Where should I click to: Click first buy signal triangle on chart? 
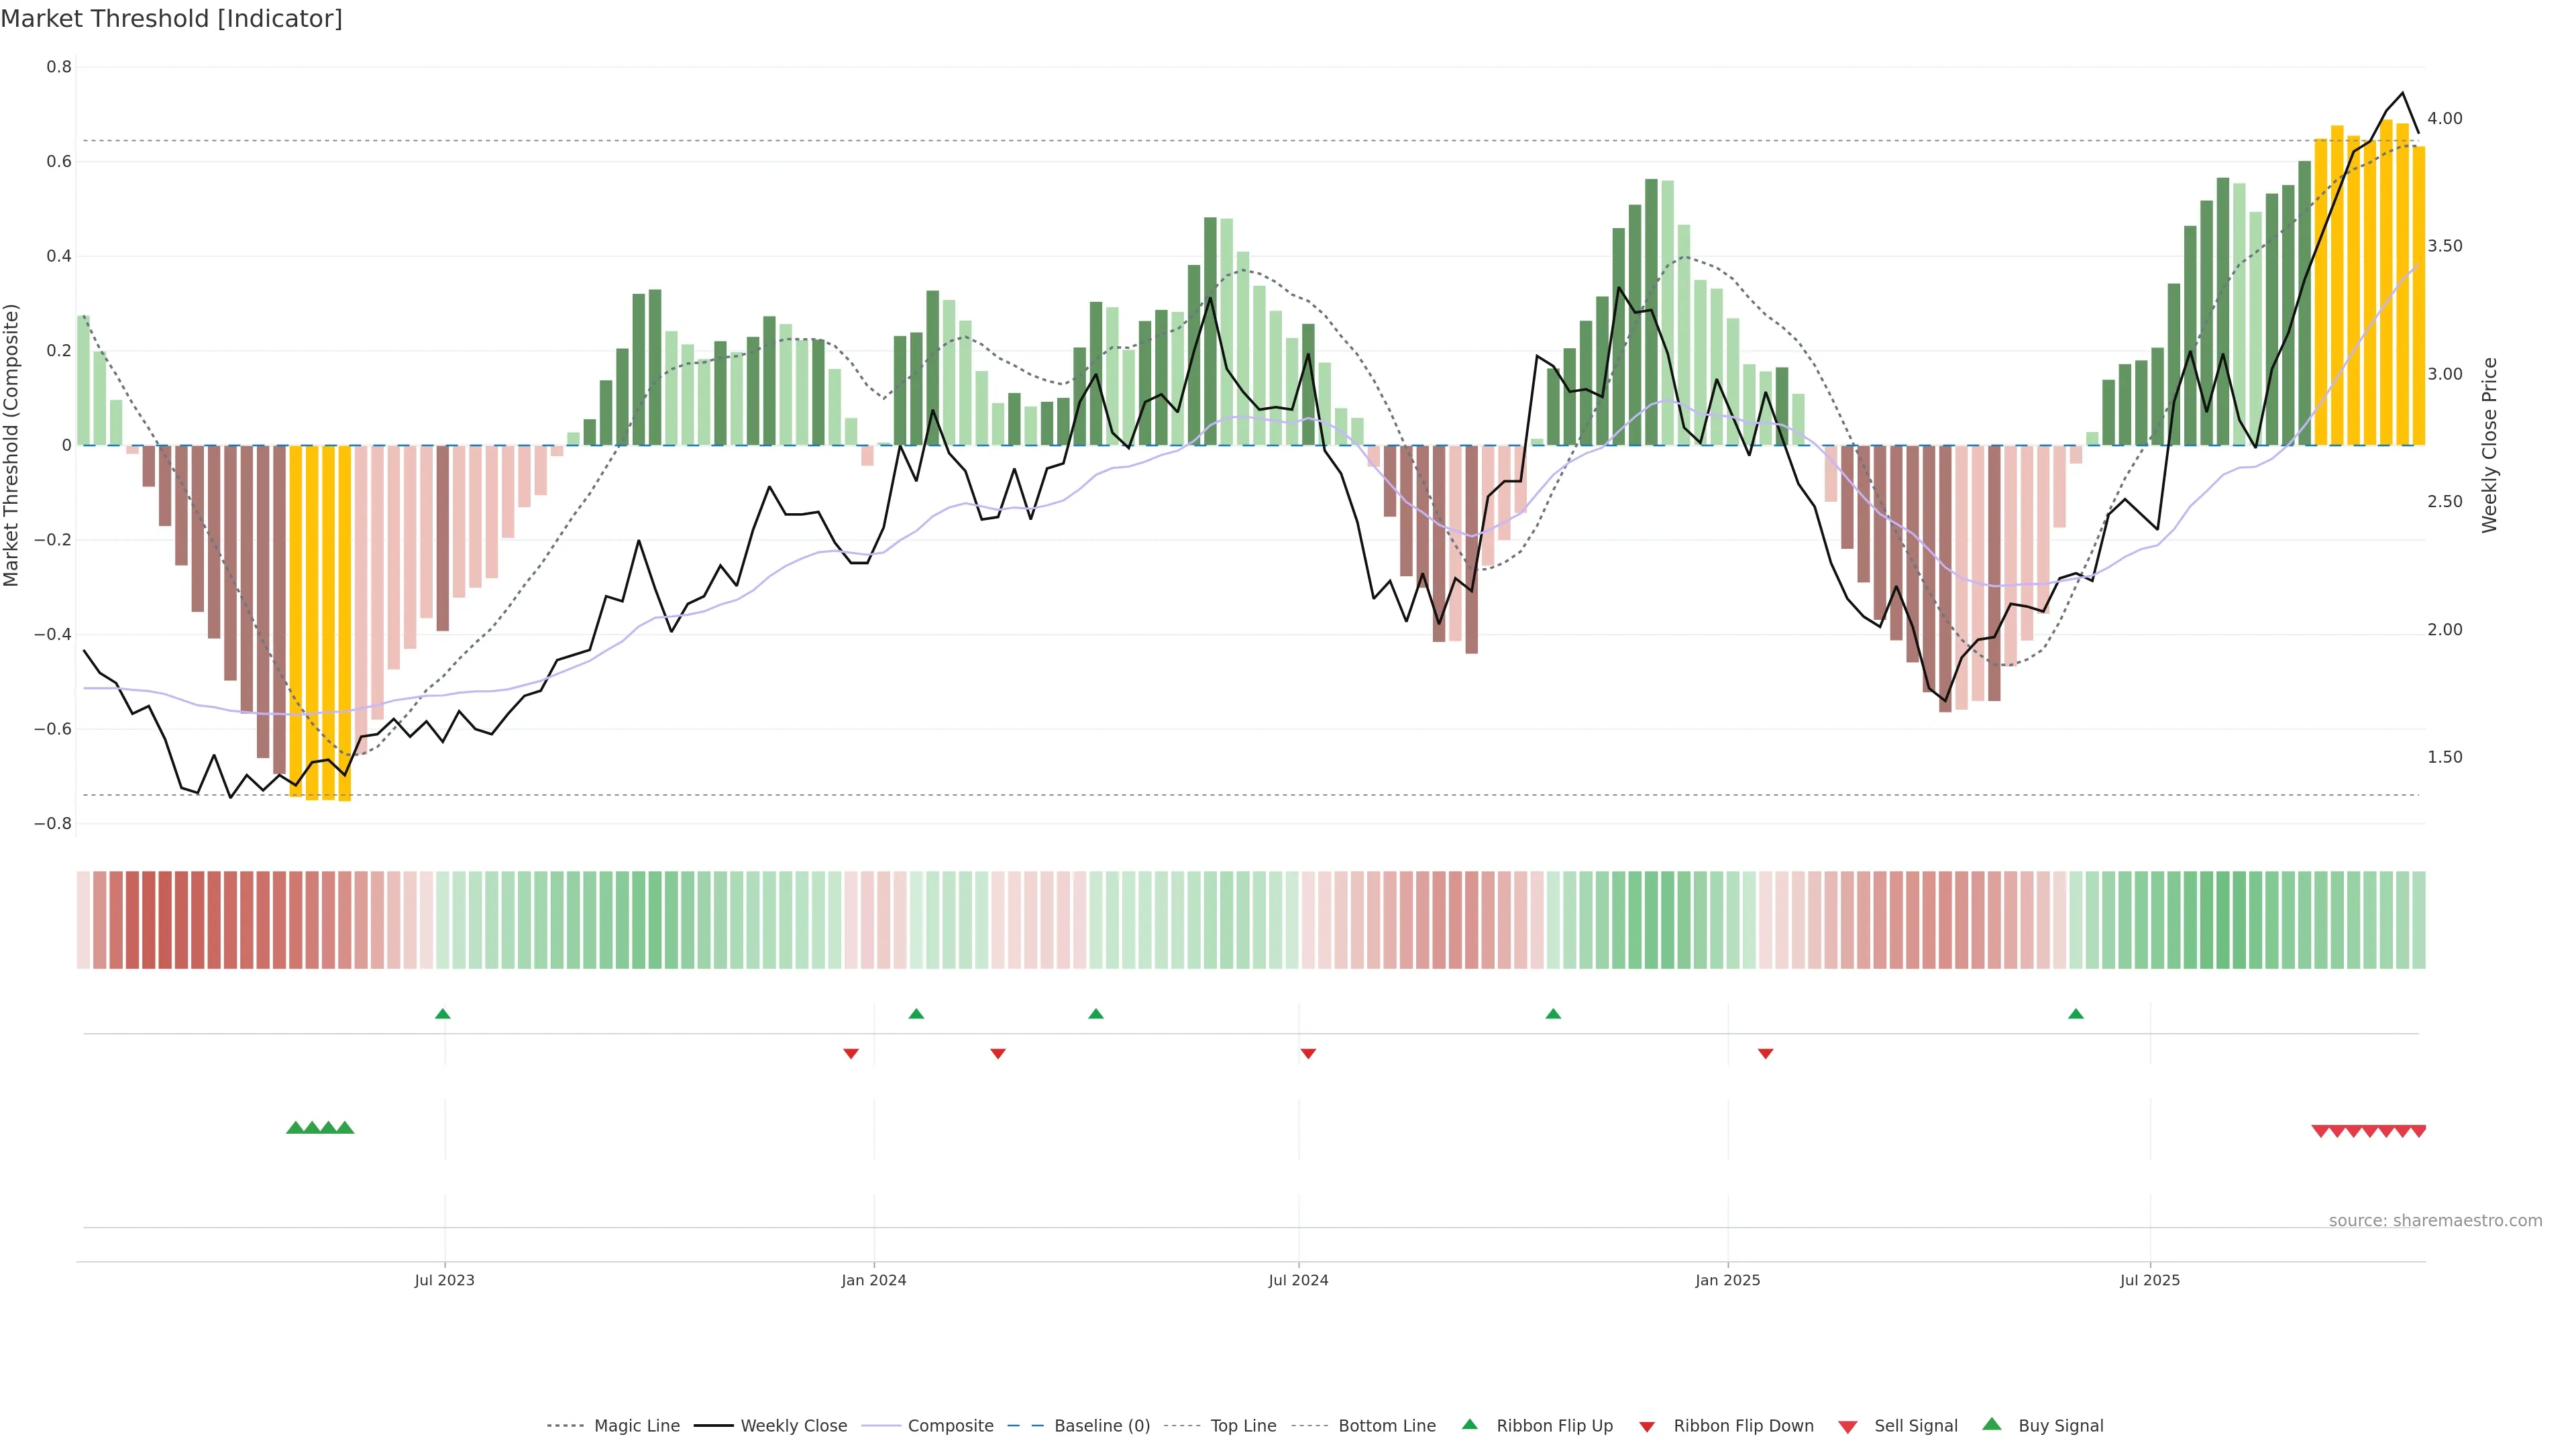tap(295, 1128)
